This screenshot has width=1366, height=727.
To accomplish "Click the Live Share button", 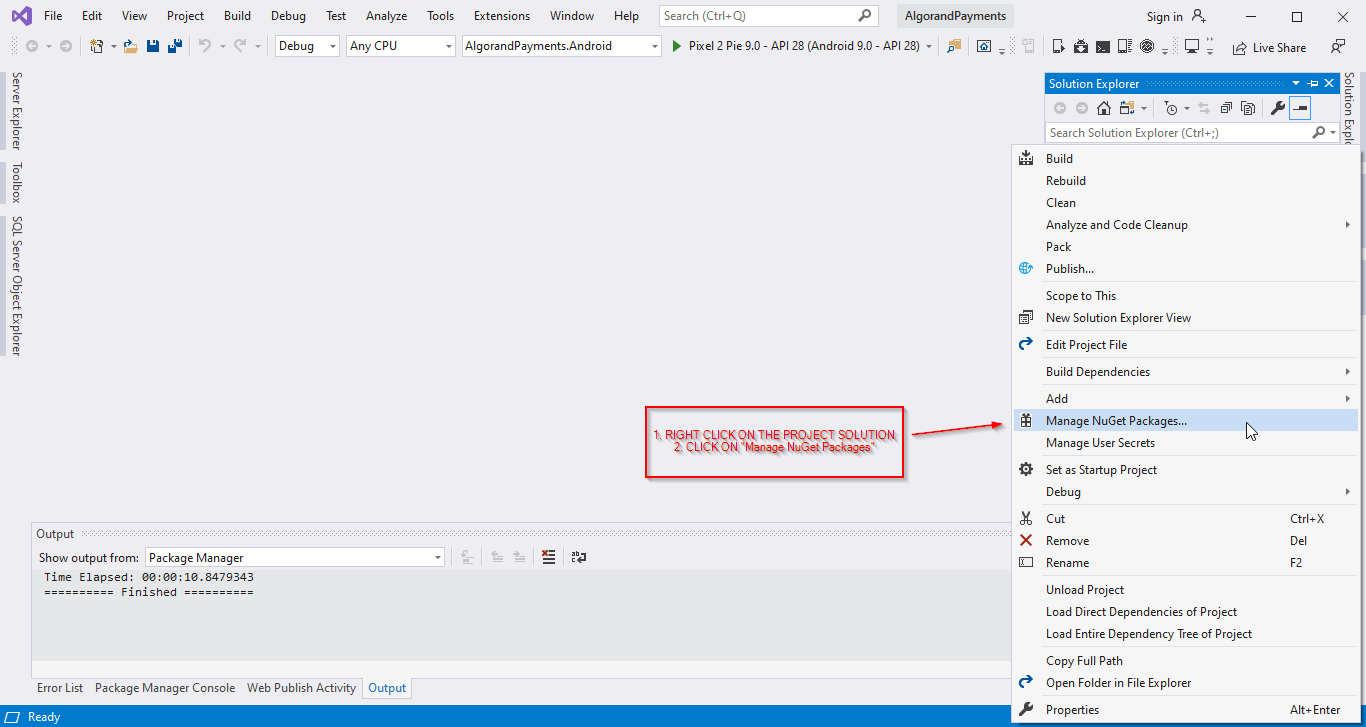I will 1269,47.
